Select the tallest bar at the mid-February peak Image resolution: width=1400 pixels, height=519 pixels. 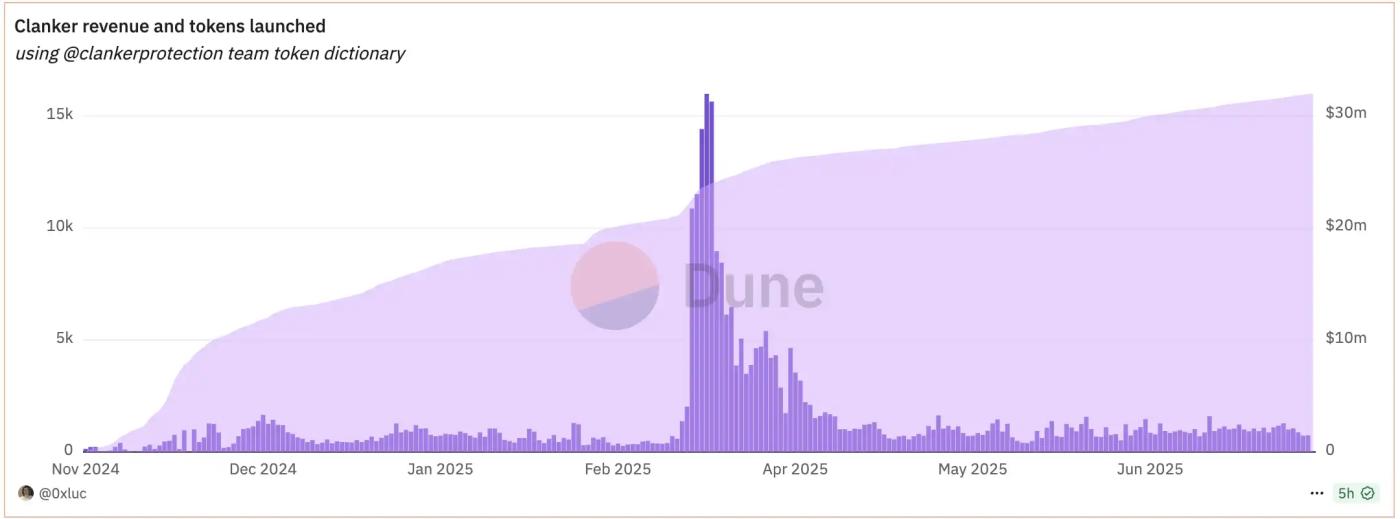[706, 272]
